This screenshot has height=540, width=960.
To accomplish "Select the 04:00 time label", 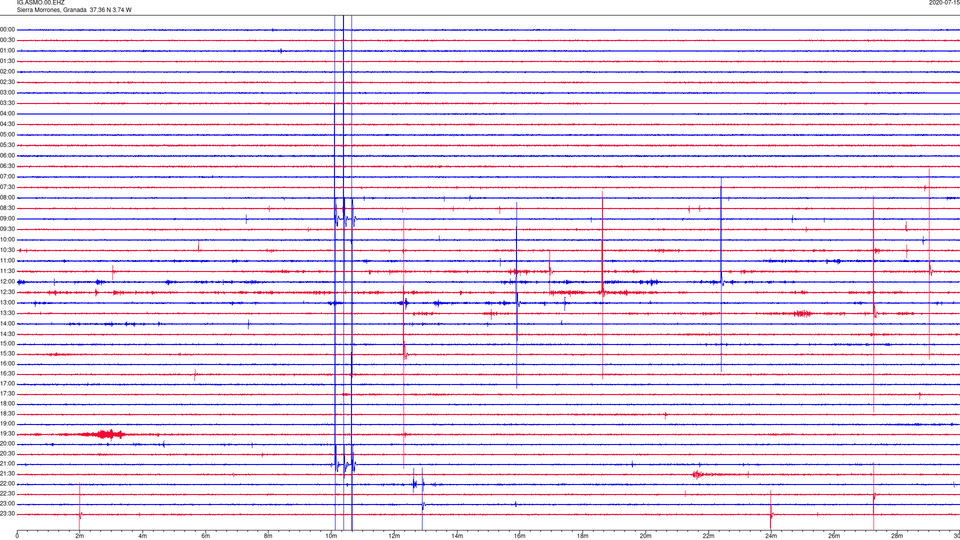I will tap(8, 114).
